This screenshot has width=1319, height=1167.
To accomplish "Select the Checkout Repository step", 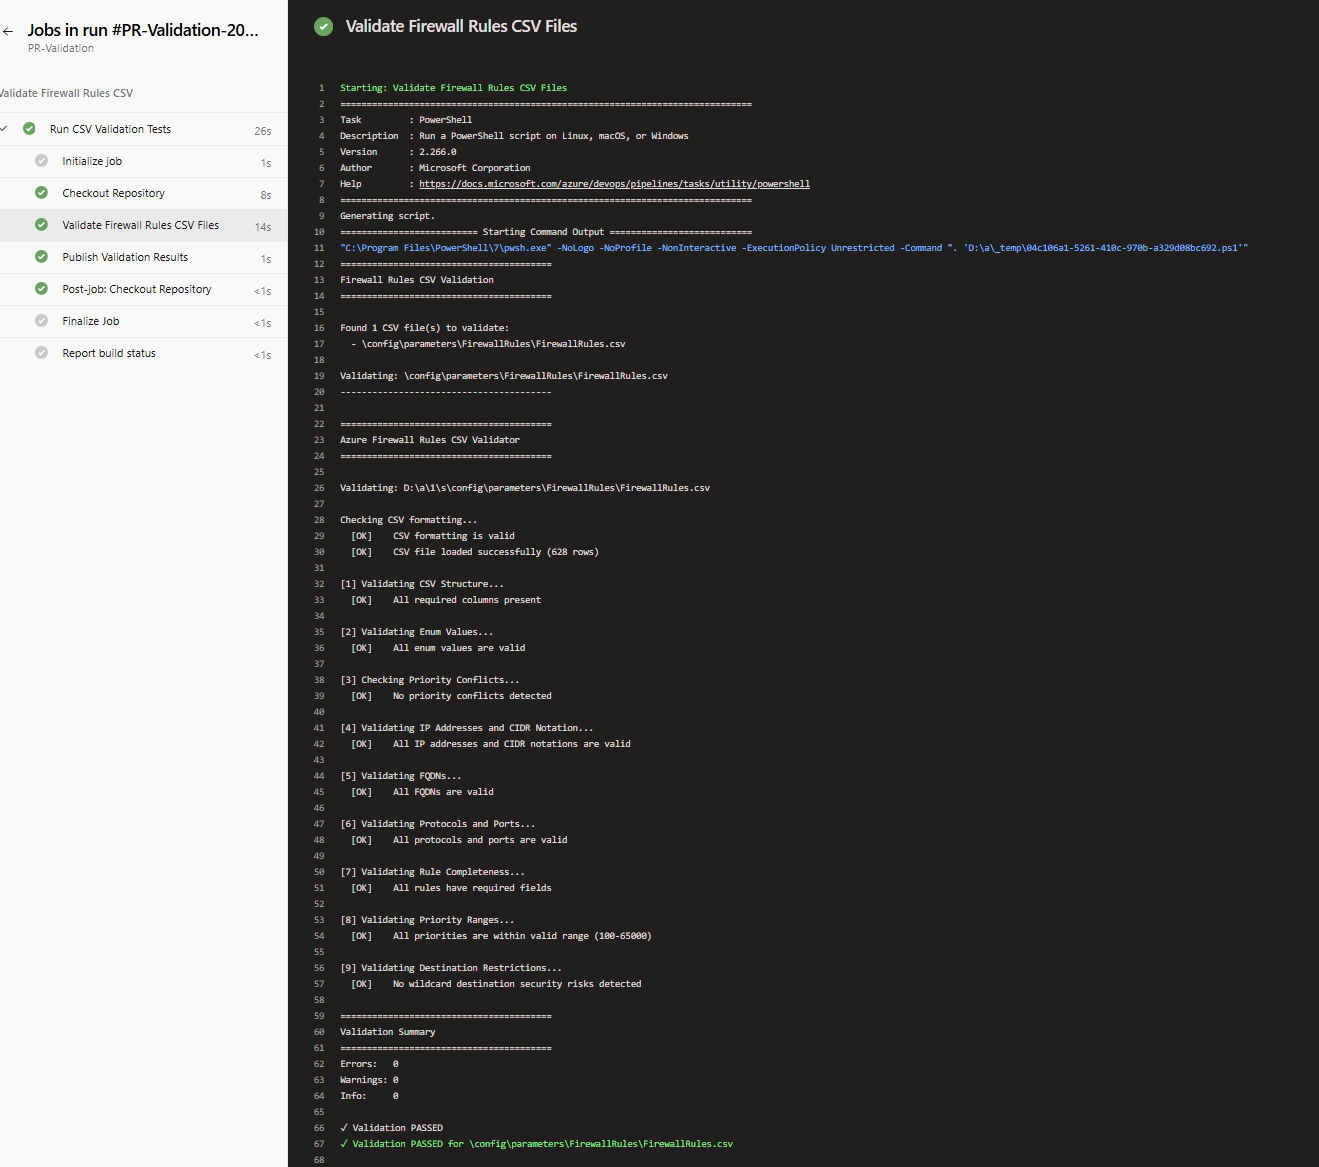I will click(113, 193).
